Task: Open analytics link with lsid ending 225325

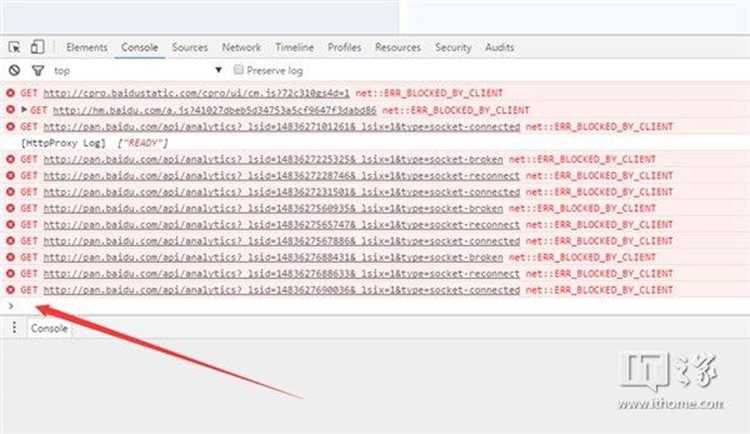Action: point(273,159)
